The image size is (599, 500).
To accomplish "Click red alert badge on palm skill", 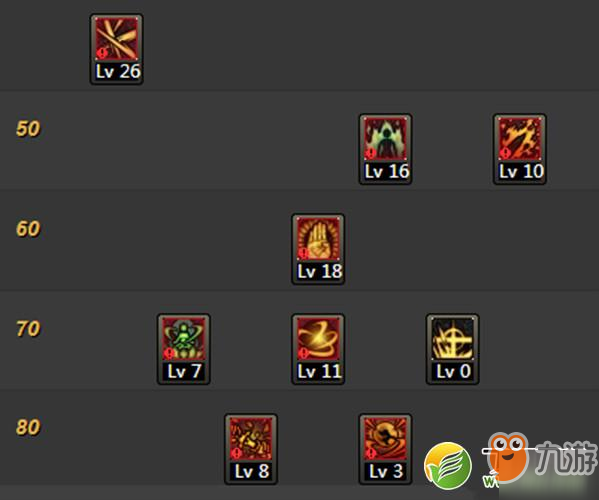I will point(303,253).
